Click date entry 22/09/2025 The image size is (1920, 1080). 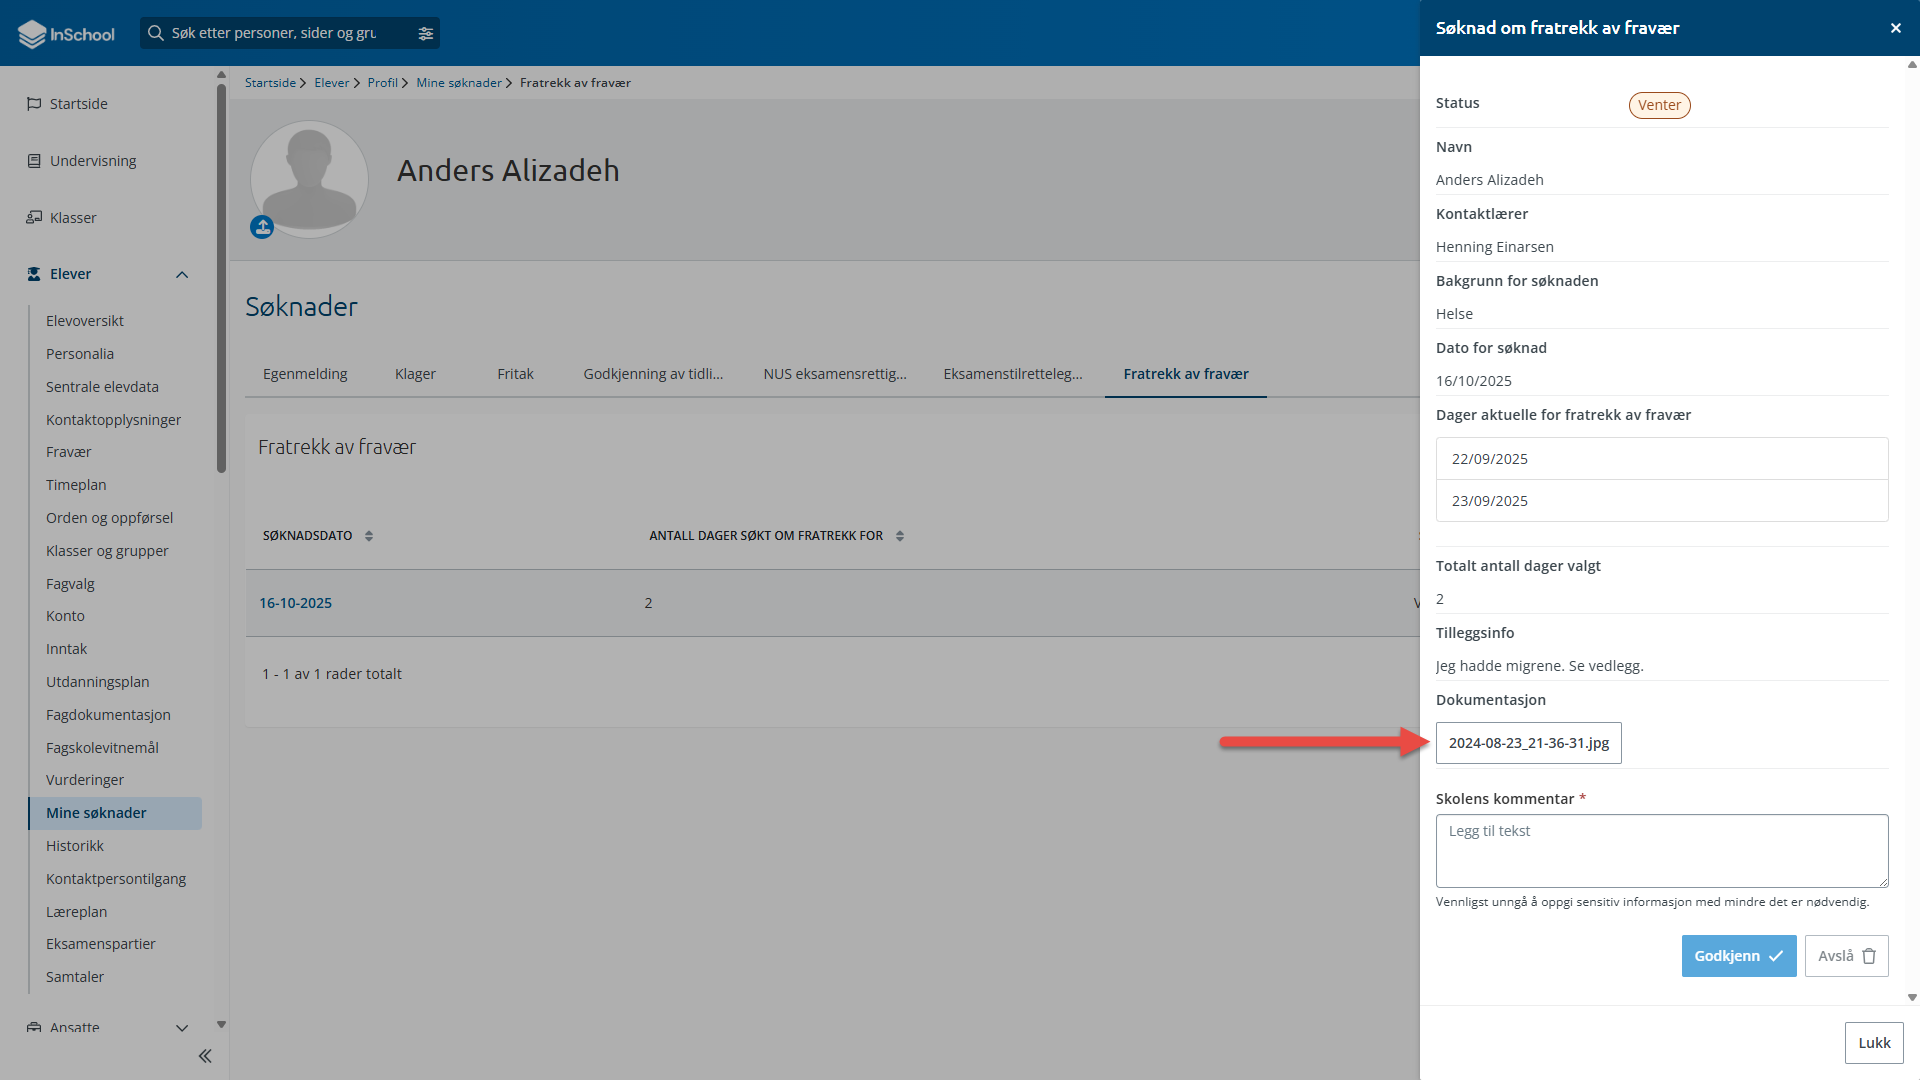1662,459
